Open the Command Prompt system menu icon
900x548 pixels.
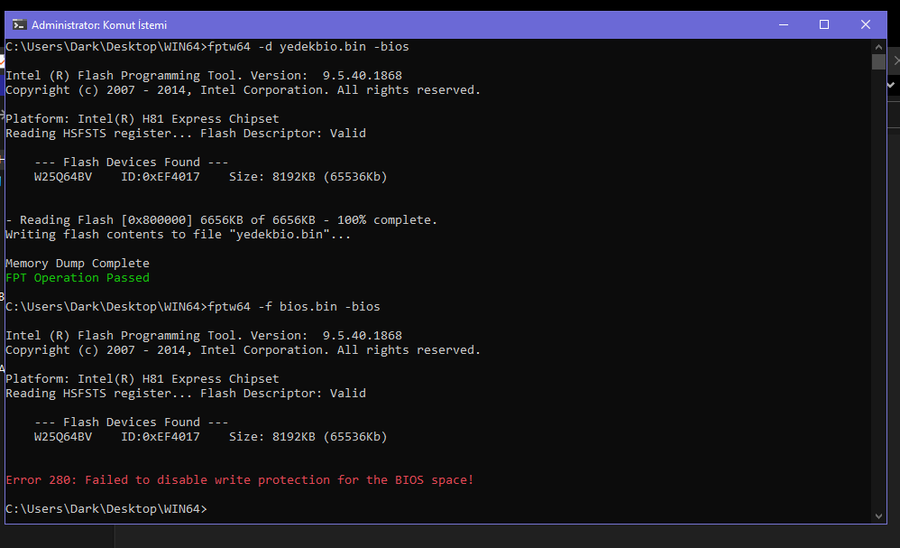pos(20,25)
